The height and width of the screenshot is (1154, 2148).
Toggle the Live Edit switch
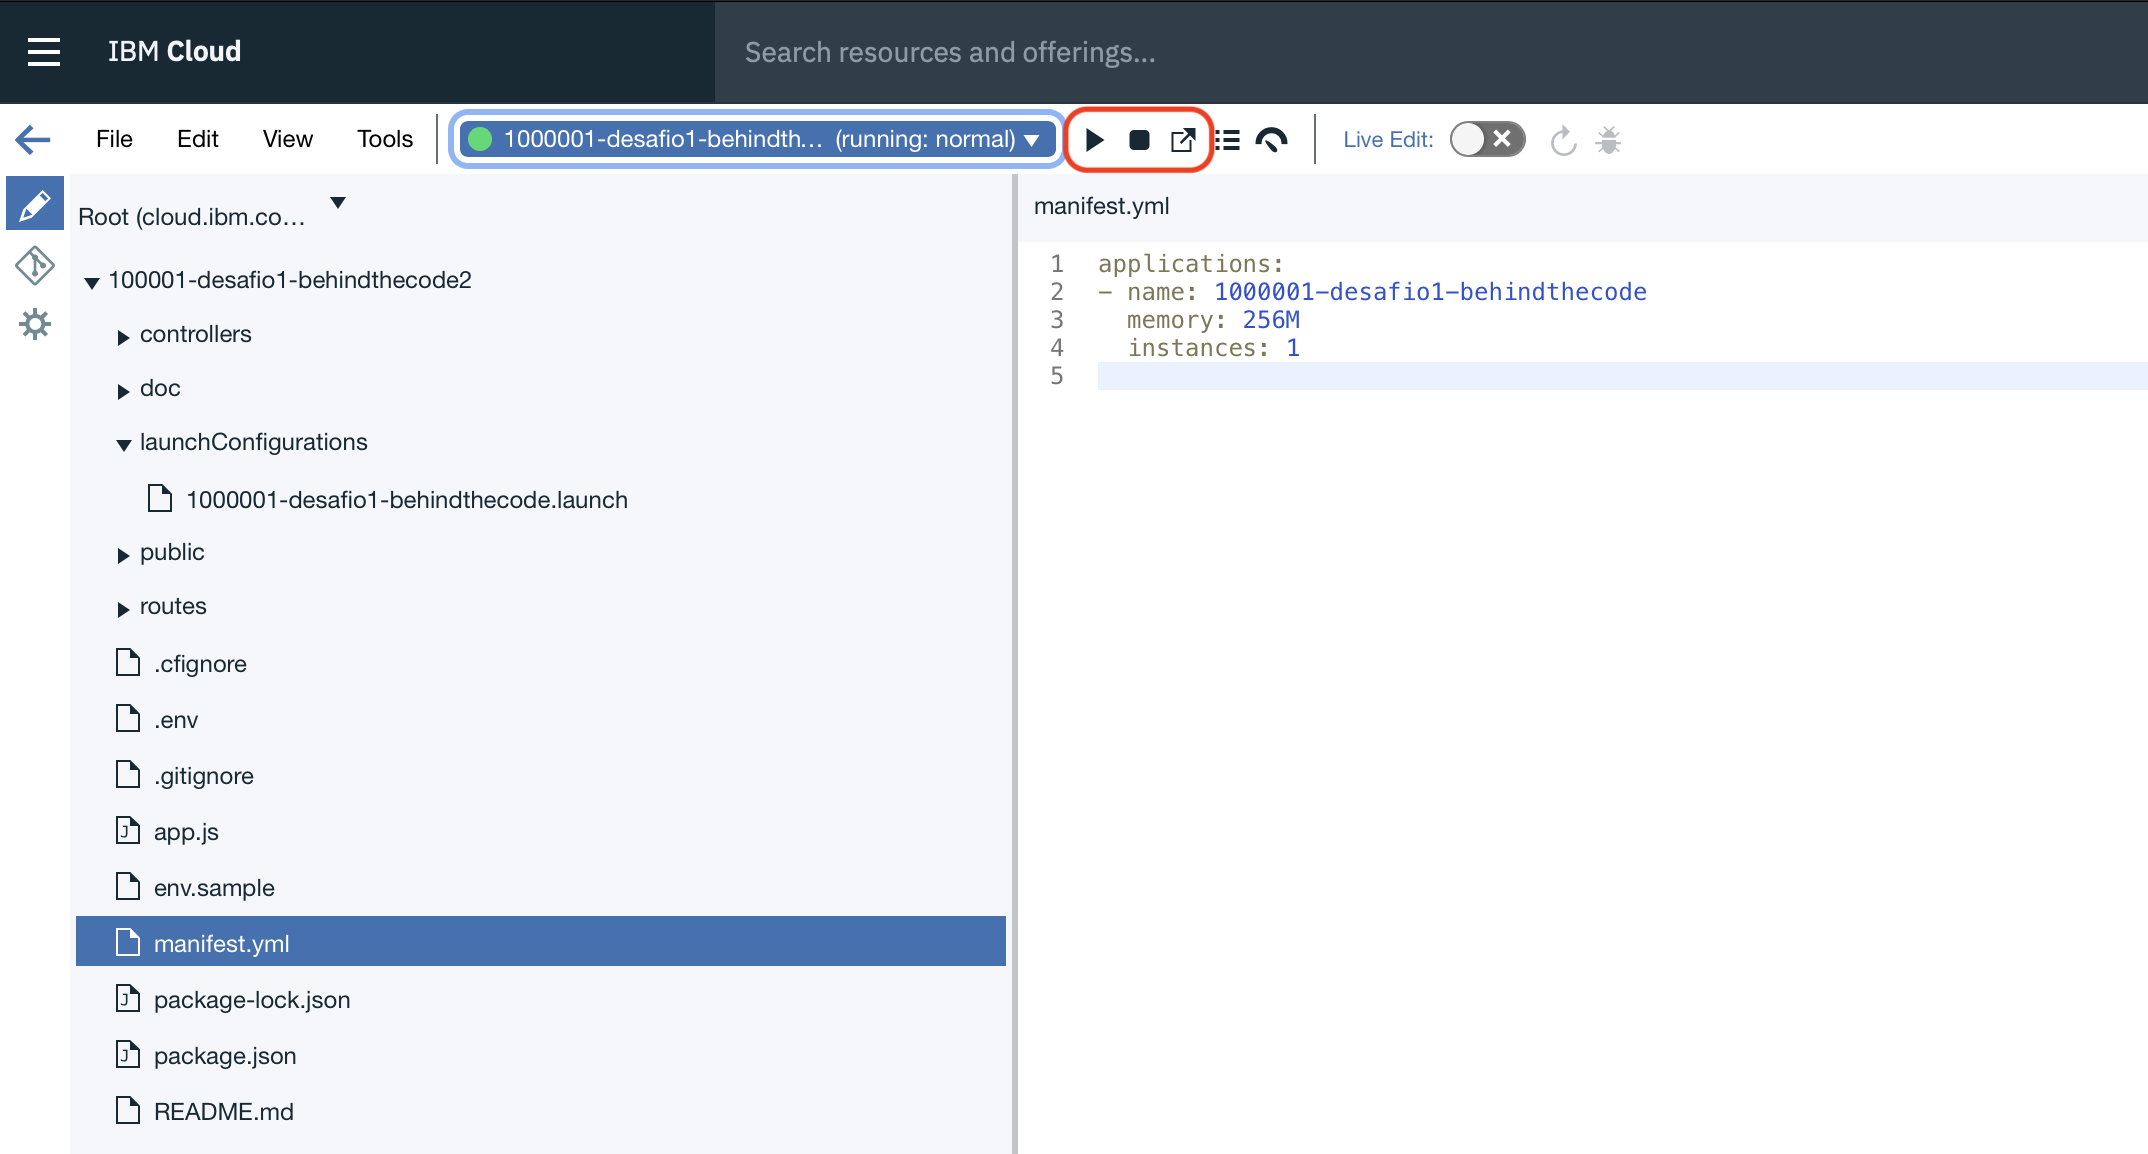(1487, 140)
